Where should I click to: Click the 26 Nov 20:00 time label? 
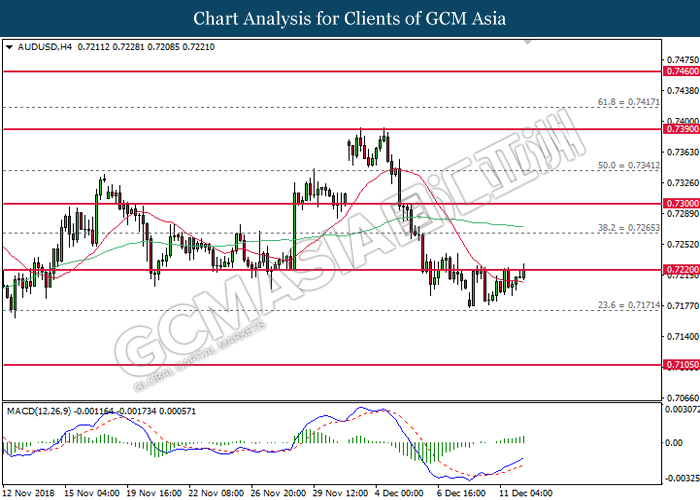pyautogui.click(x=278, y=493)
